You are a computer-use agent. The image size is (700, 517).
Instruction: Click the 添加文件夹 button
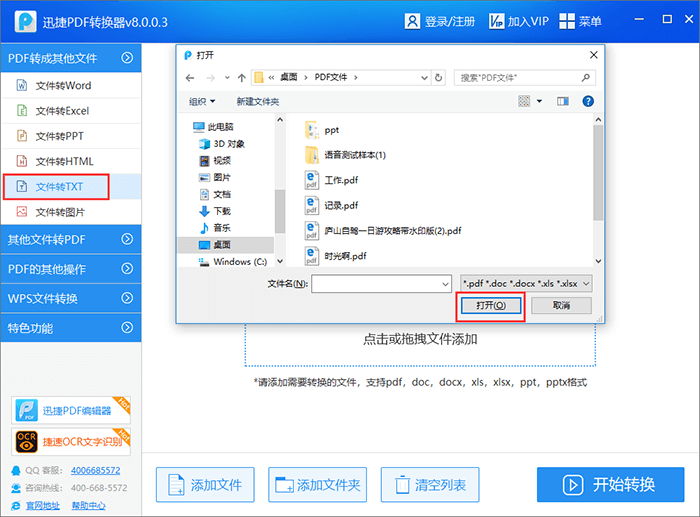tap(317, 484)
